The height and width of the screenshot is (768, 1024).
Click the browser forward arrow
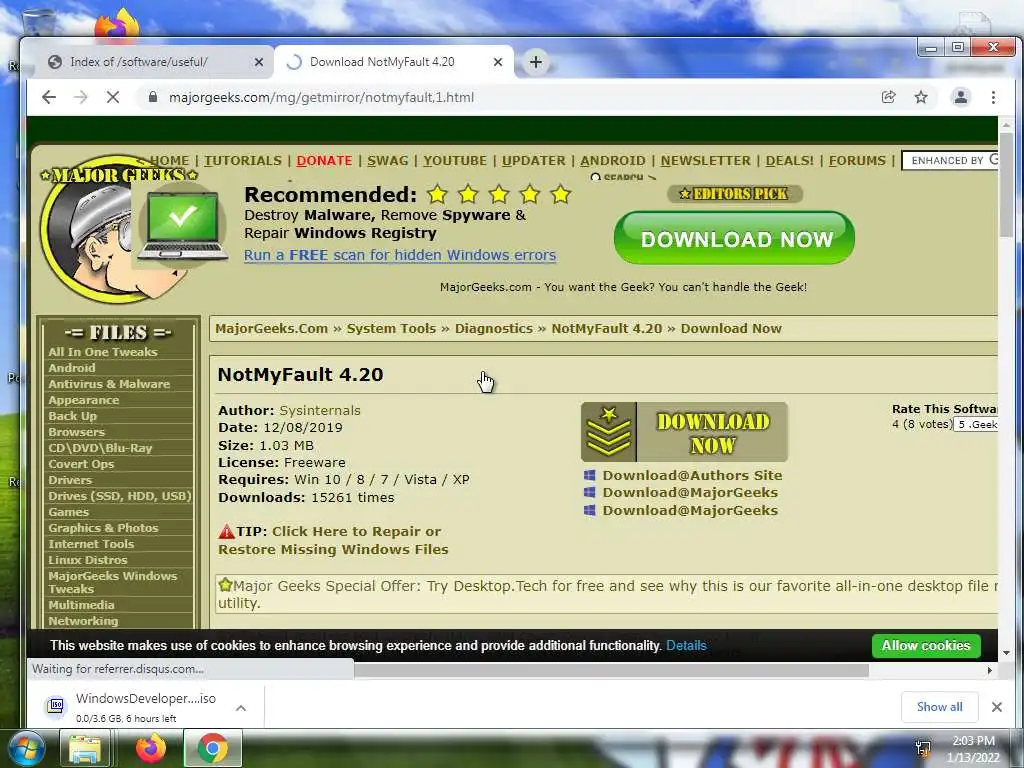[81, 97]
